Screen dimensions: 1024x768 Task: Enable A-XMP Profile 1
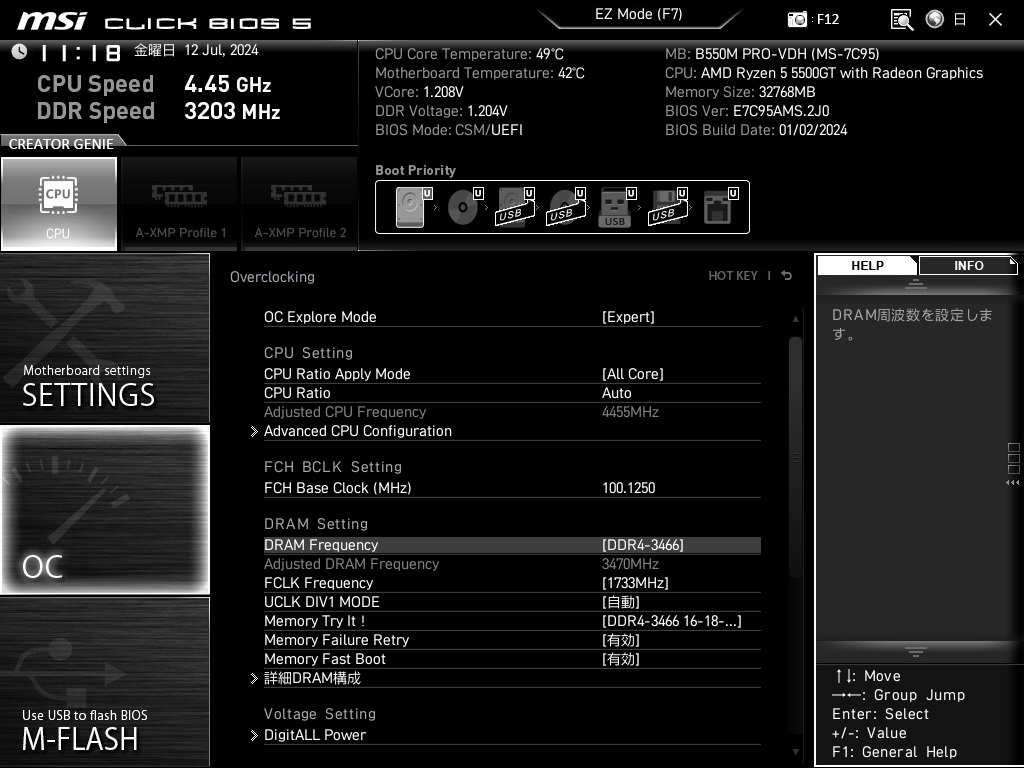point(180,204)
